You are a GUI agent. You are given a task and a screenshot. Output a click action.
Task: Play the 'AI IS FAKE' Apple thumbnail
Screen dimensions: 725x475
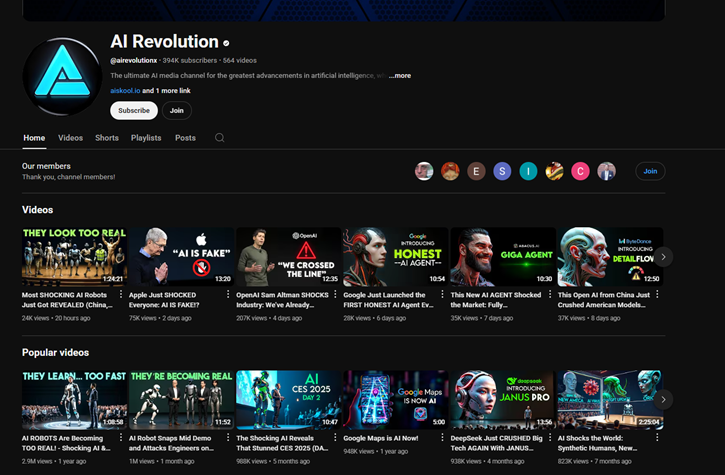click(181, 257)
